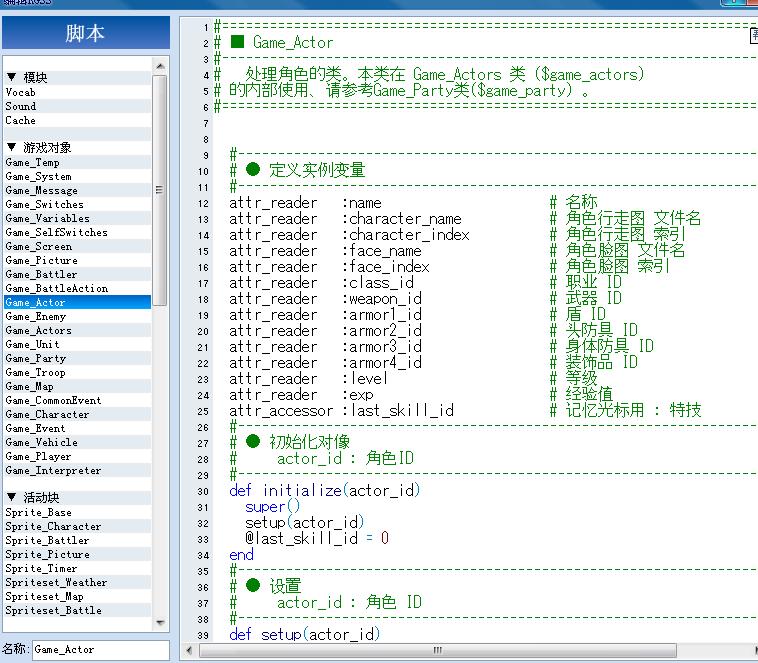
Task: Click the :exp attribute line
Action: 301,395
